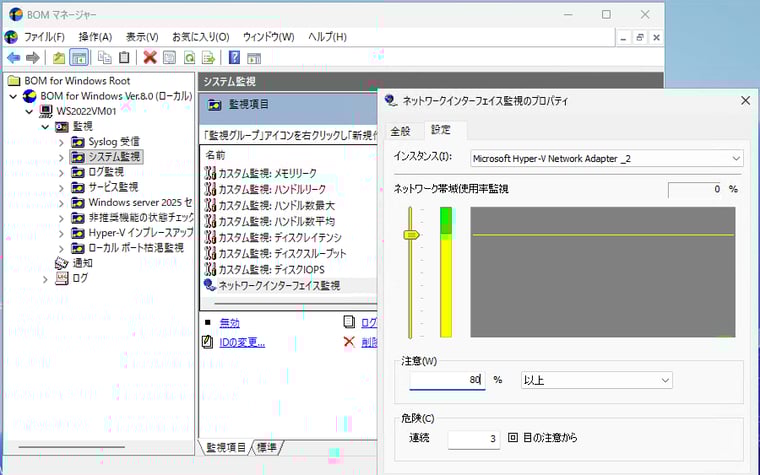
Task: Open the お気に入り(O) menu
Action: [201, 37]
